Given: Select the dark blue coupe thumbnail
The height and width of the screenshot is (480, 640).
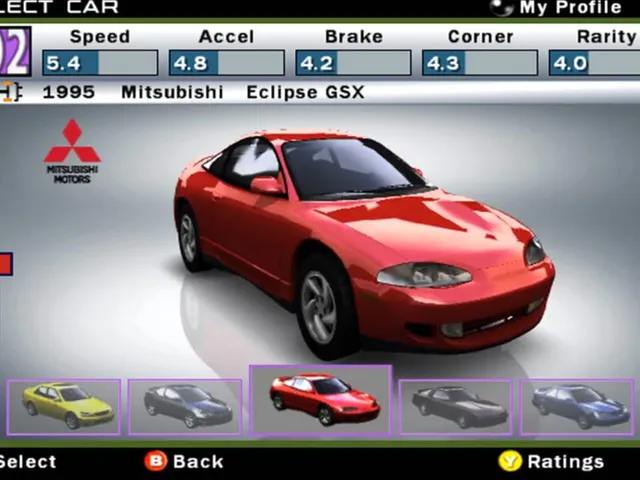Looking at the screenshot, I should point(185,407).
